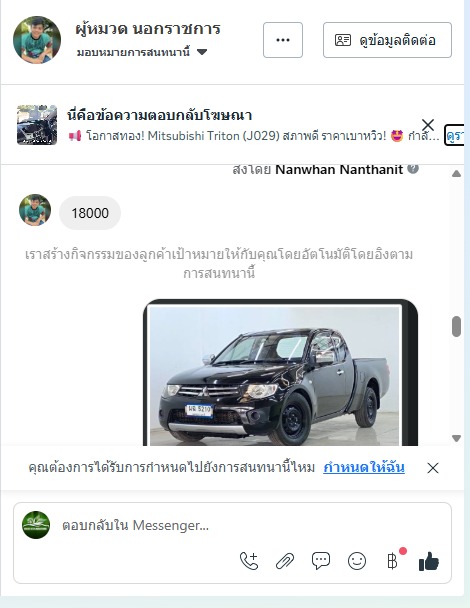Click the กำหนดให้ฉัน link

click(x=364, y=467)
